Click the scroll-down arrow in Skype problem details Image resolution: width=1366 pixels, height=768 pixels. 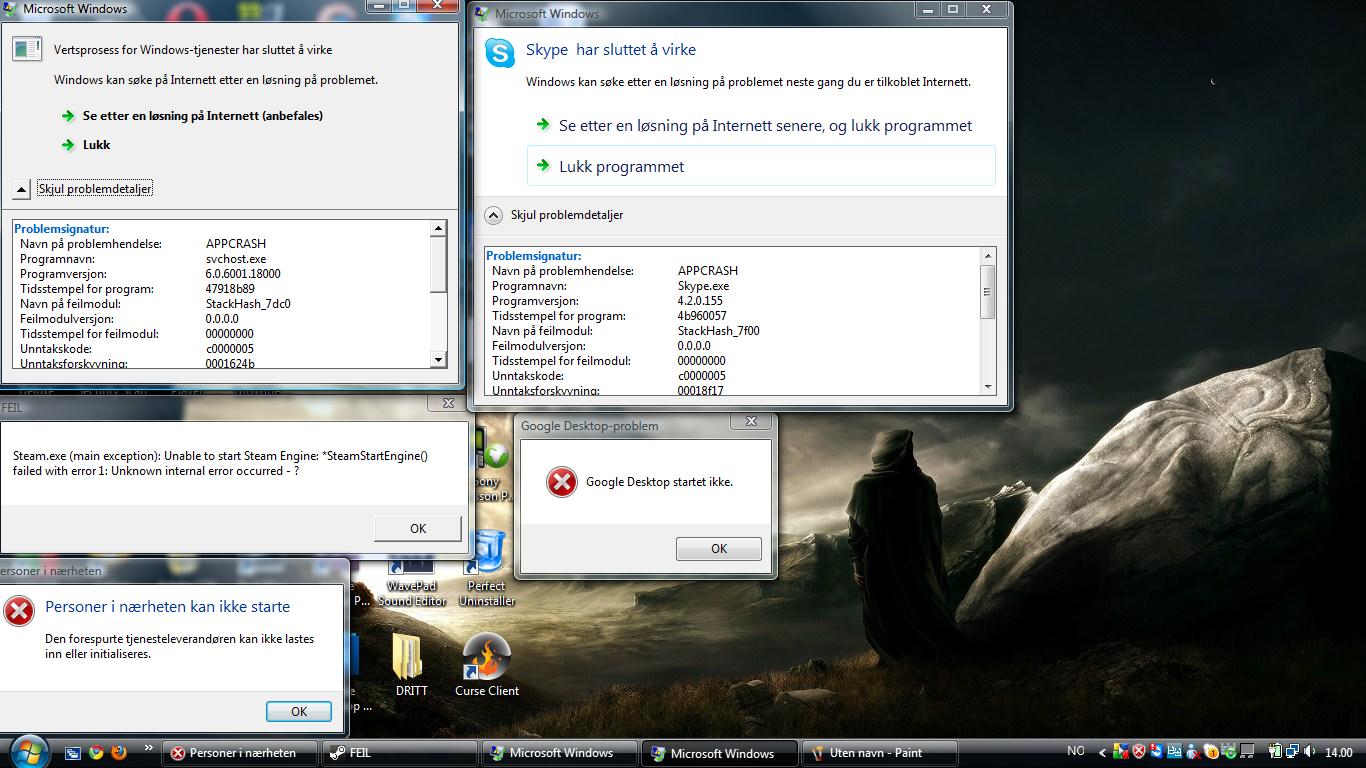coord(988,386)
